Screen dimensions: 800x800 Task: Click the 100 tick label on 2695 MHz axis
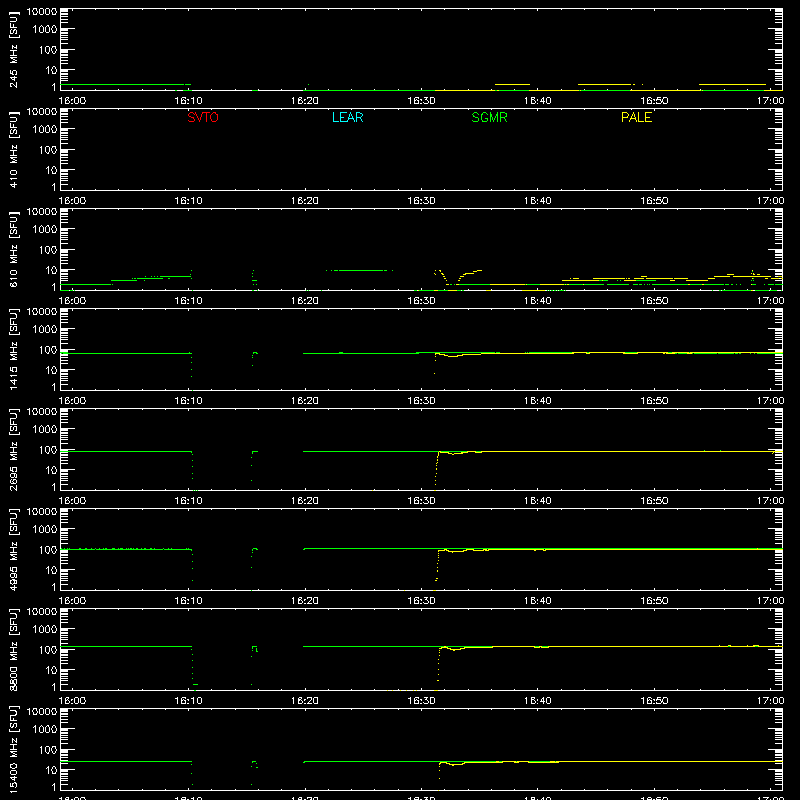tap(48, 450)
